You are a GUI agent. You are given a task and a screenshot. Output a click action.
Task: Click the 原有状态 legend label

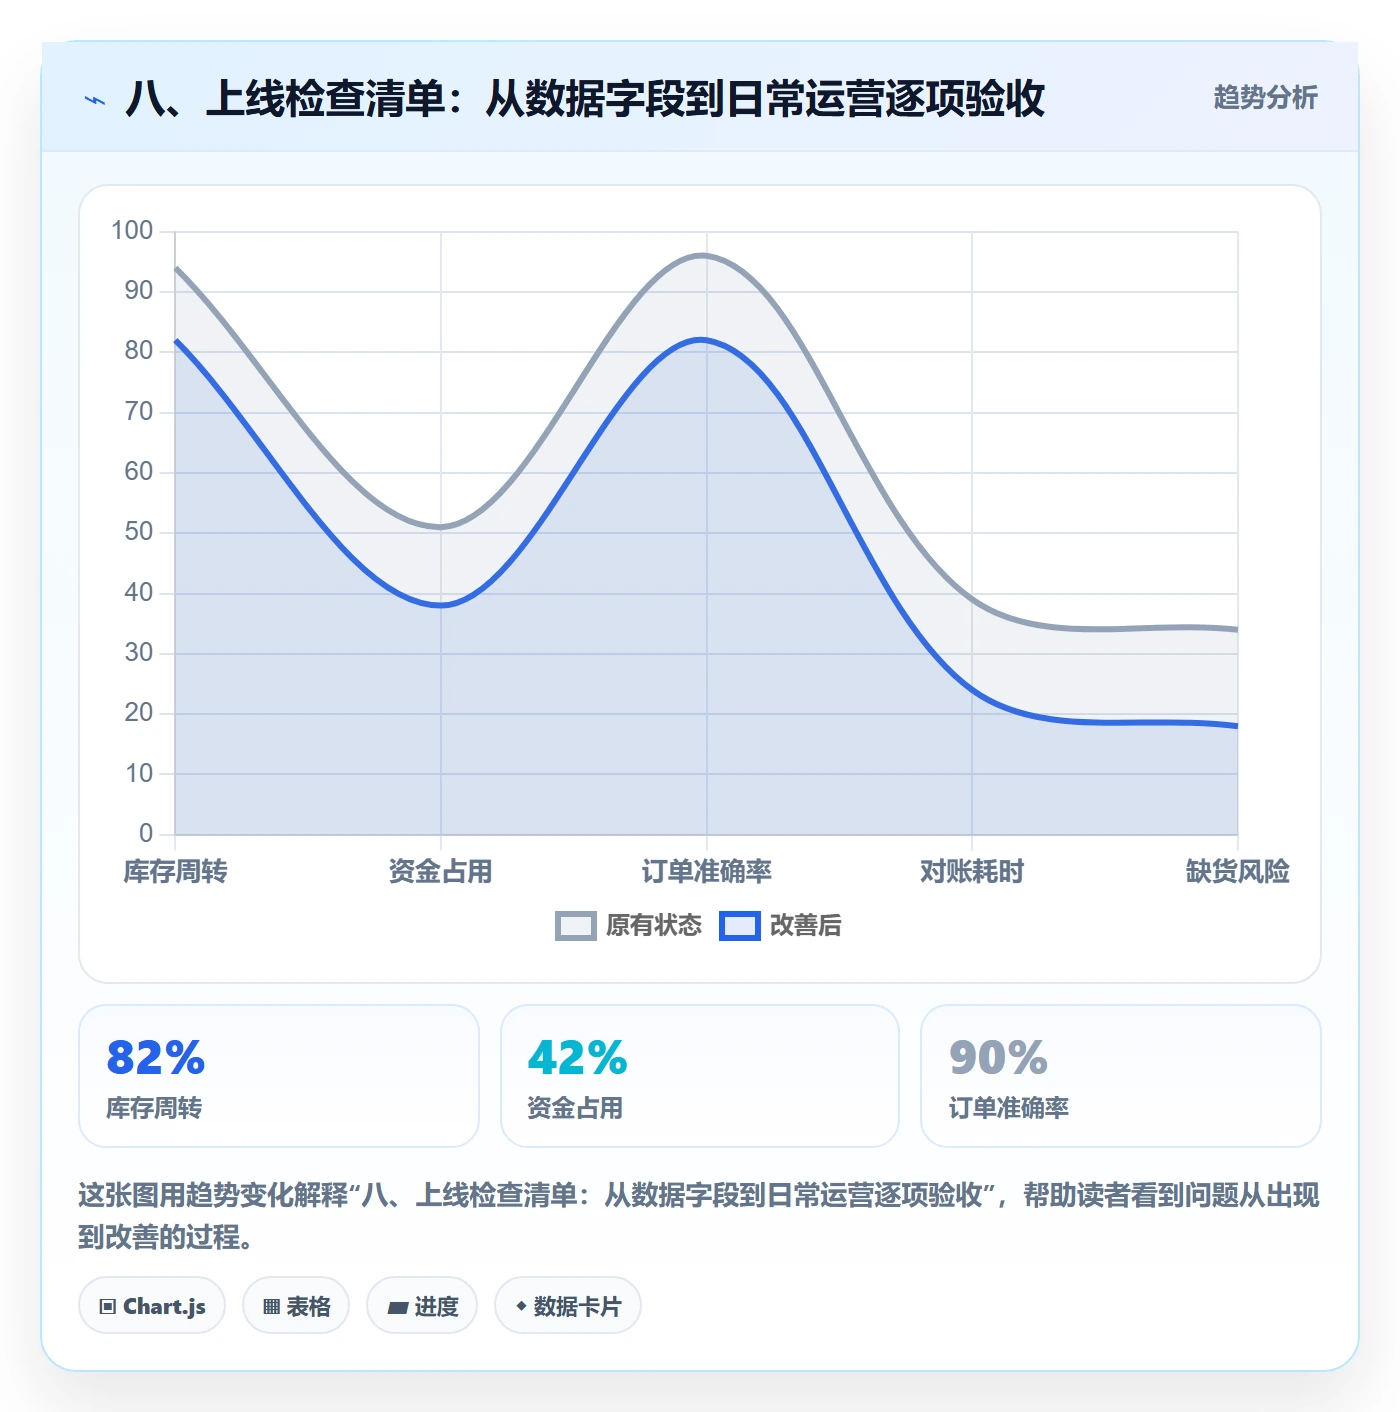coord(654,926)
